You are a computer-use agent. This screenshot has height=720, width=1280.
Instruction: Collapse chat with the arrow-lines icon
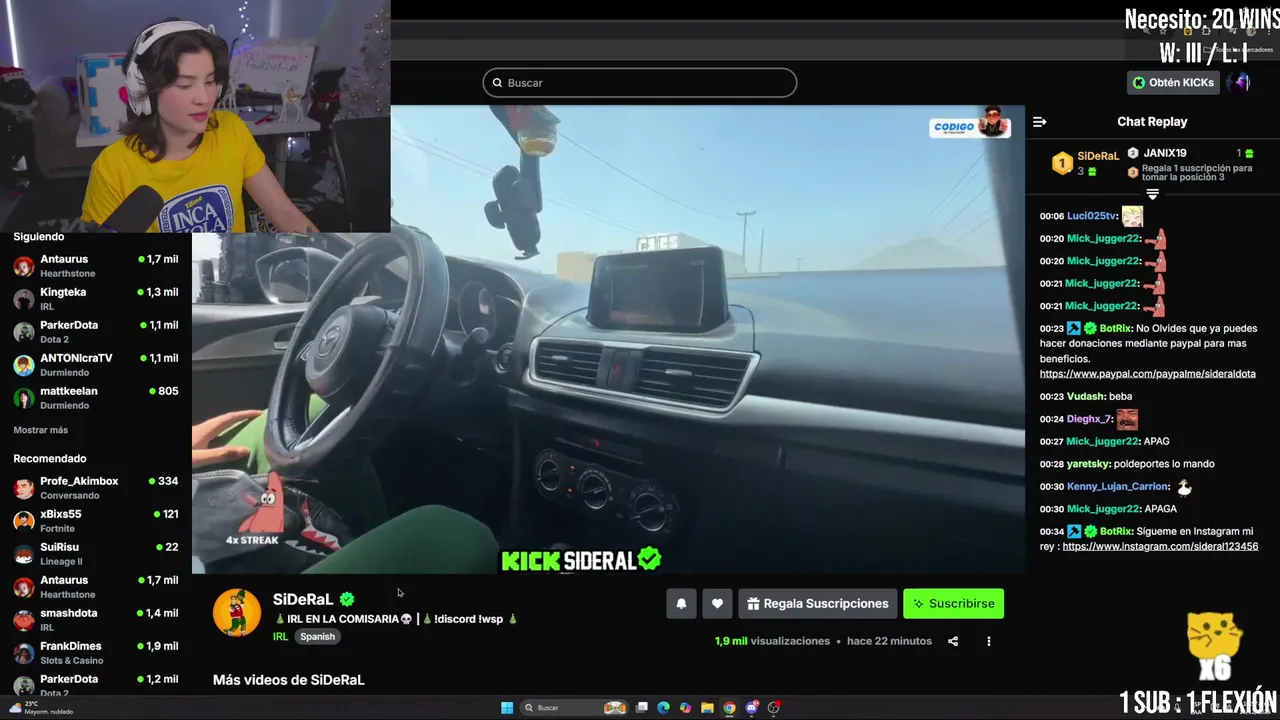coord(1039,122)
